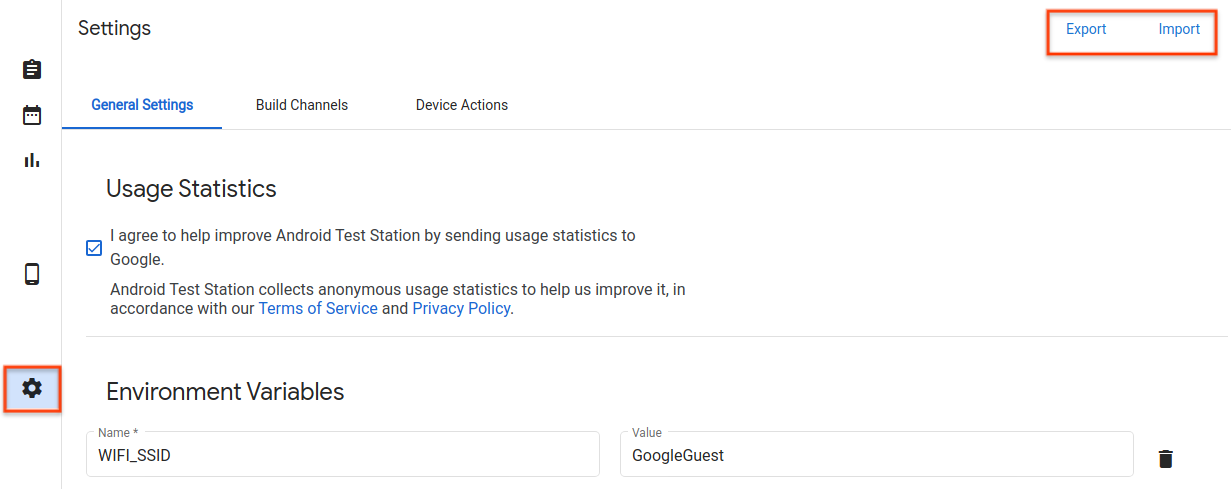Switch to the General Settings tab

pyautogui.click(x=142, y=105)
